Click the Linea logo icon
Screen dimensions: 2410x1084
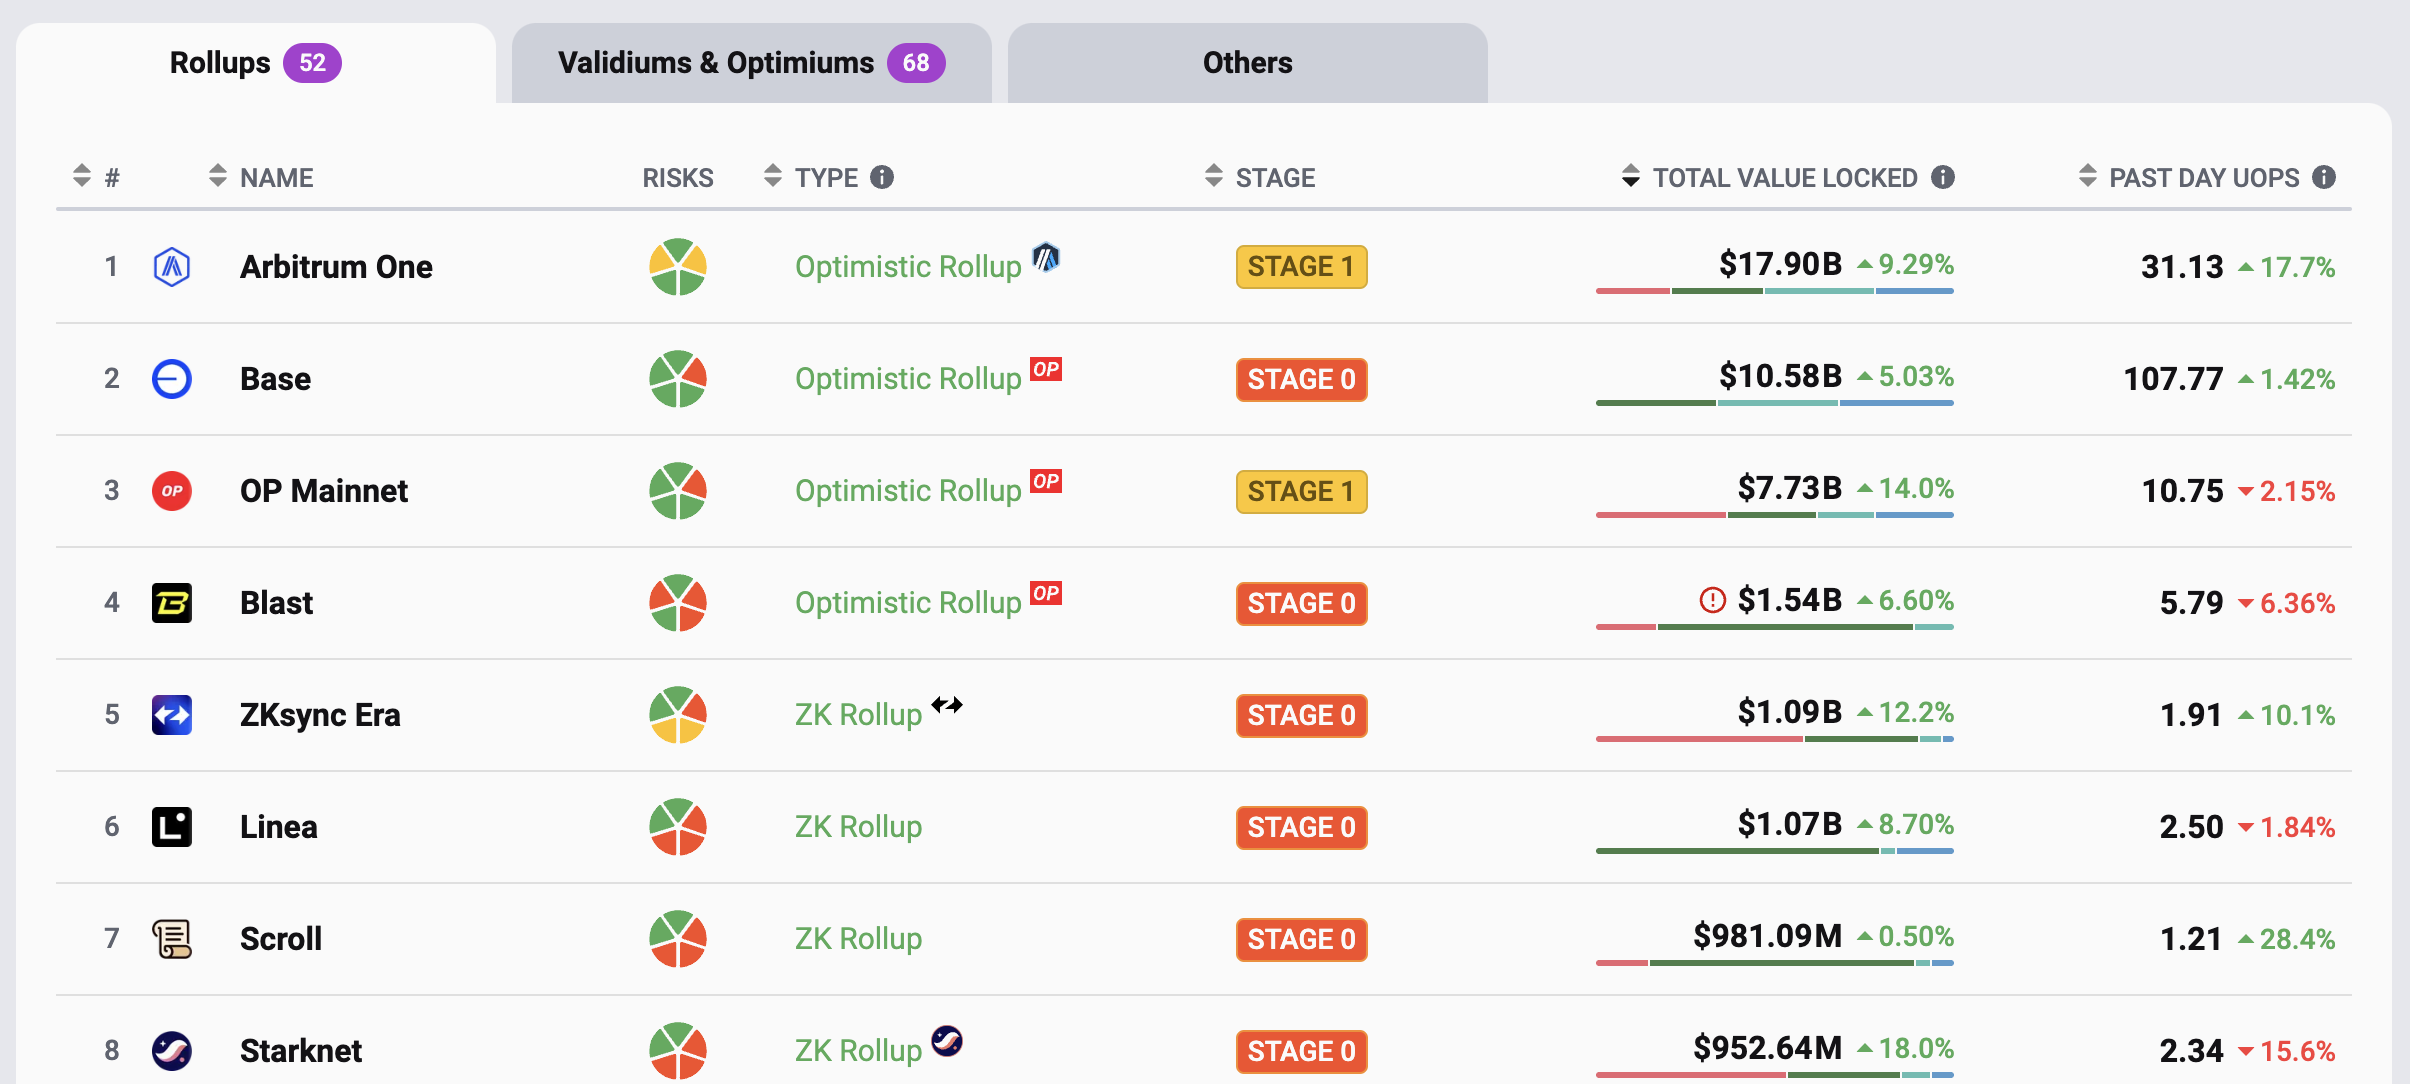coord(172,827)
